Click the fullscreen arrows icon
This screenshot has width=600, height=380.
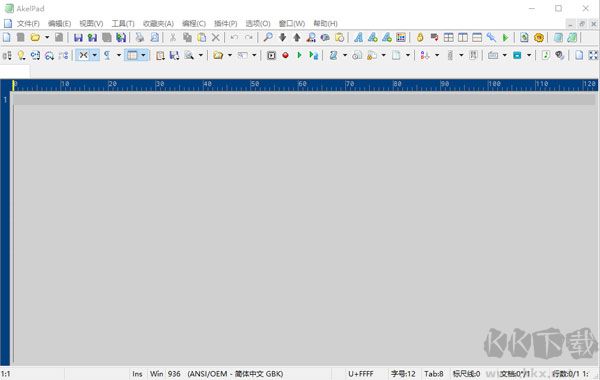tap(593, 55)
